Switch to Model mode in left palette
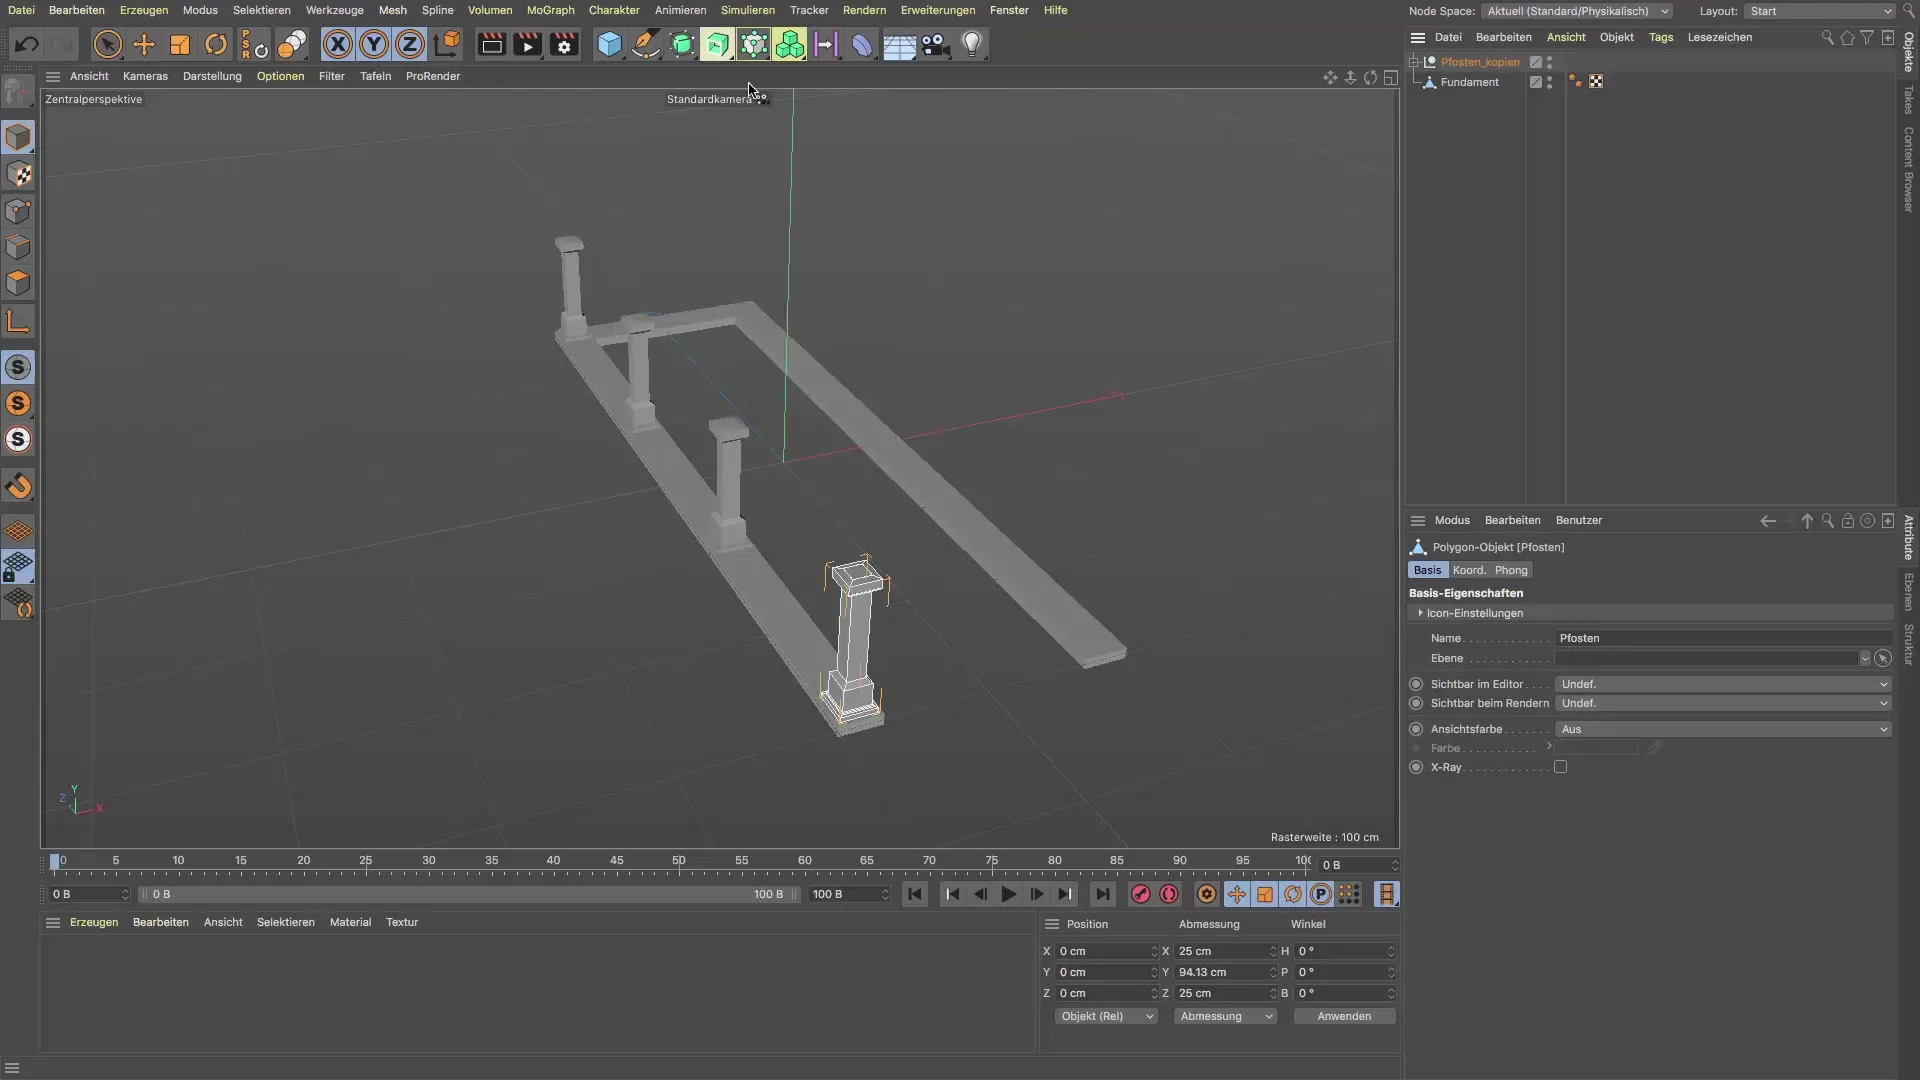The height and width of the screenshot is (1080, 1920). [x=18, y=137]
